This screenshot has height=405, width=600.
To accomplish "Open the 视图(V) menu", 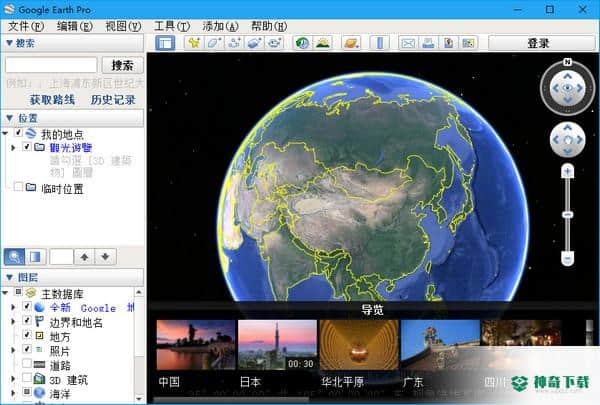I will click(123, 26).
